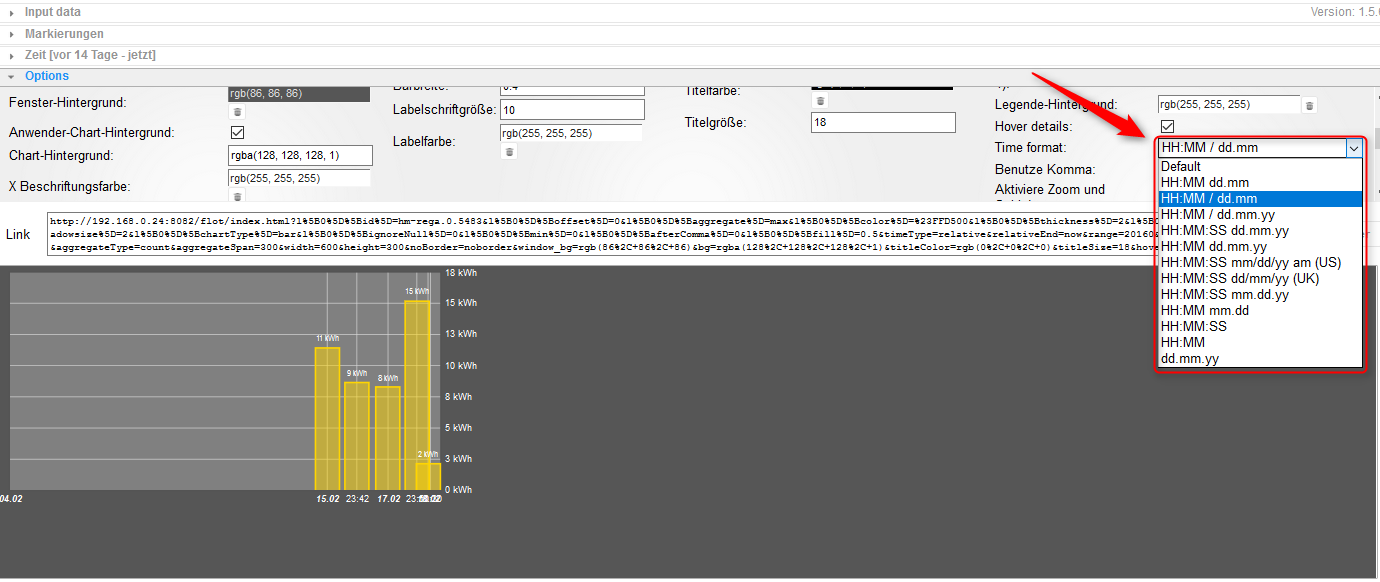Click the Labelschriftgröße field showing 10
Viewport: 1380px width, 582px height.
click(572, 109)
